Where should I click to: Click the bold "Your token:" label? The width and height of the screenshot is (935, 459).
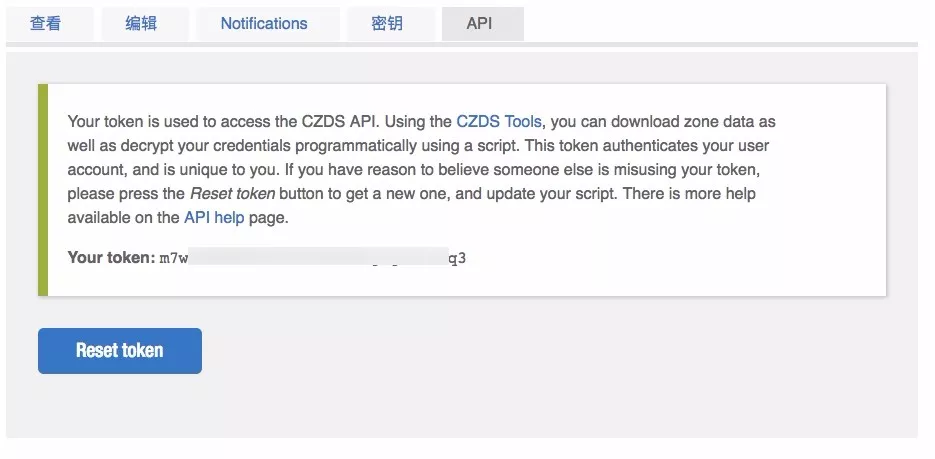click(111, 258)
